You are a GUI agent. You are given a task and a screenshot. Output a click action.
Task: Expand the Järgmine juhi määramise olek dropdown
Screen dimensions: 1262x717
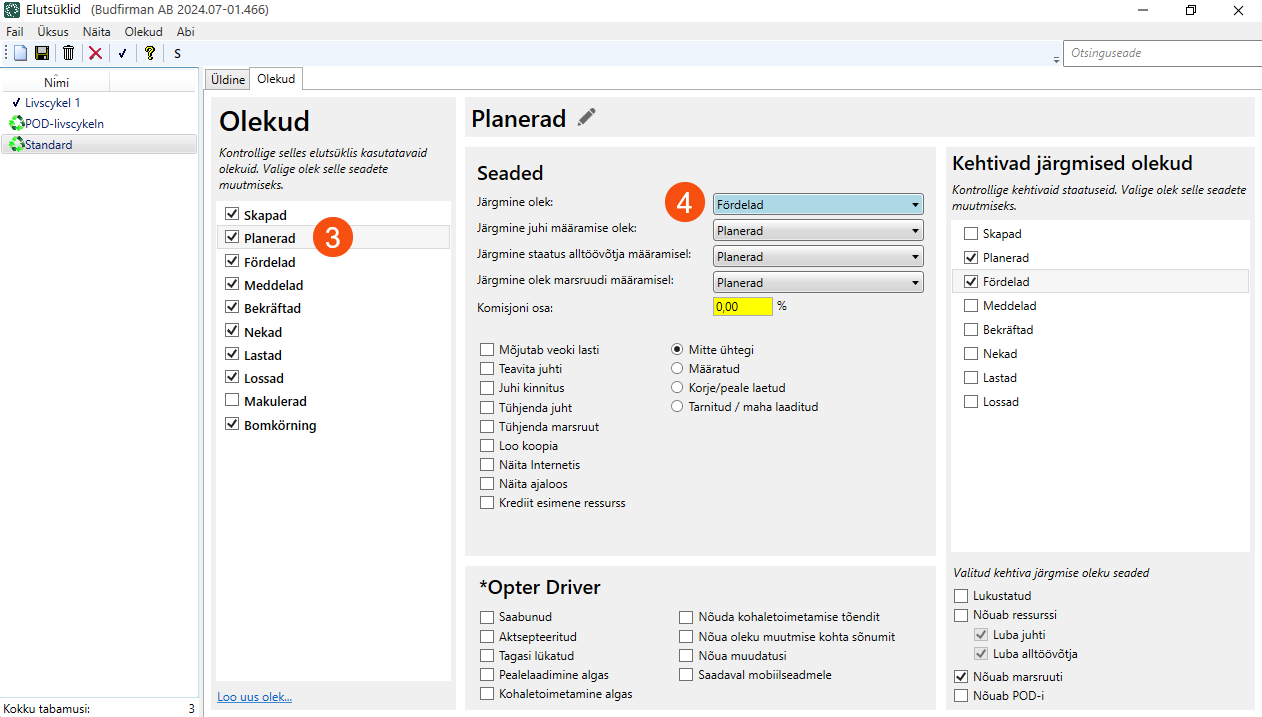pyautogui.click(x=817, y=231)
